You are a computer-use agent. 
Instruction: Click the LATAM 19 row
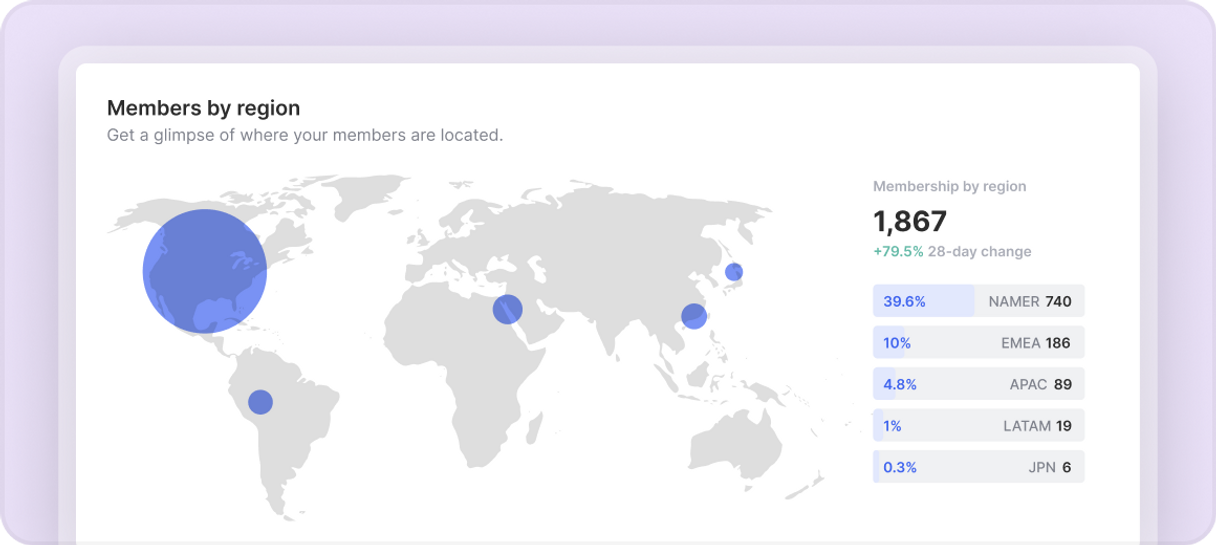click(x=979, y=425)
